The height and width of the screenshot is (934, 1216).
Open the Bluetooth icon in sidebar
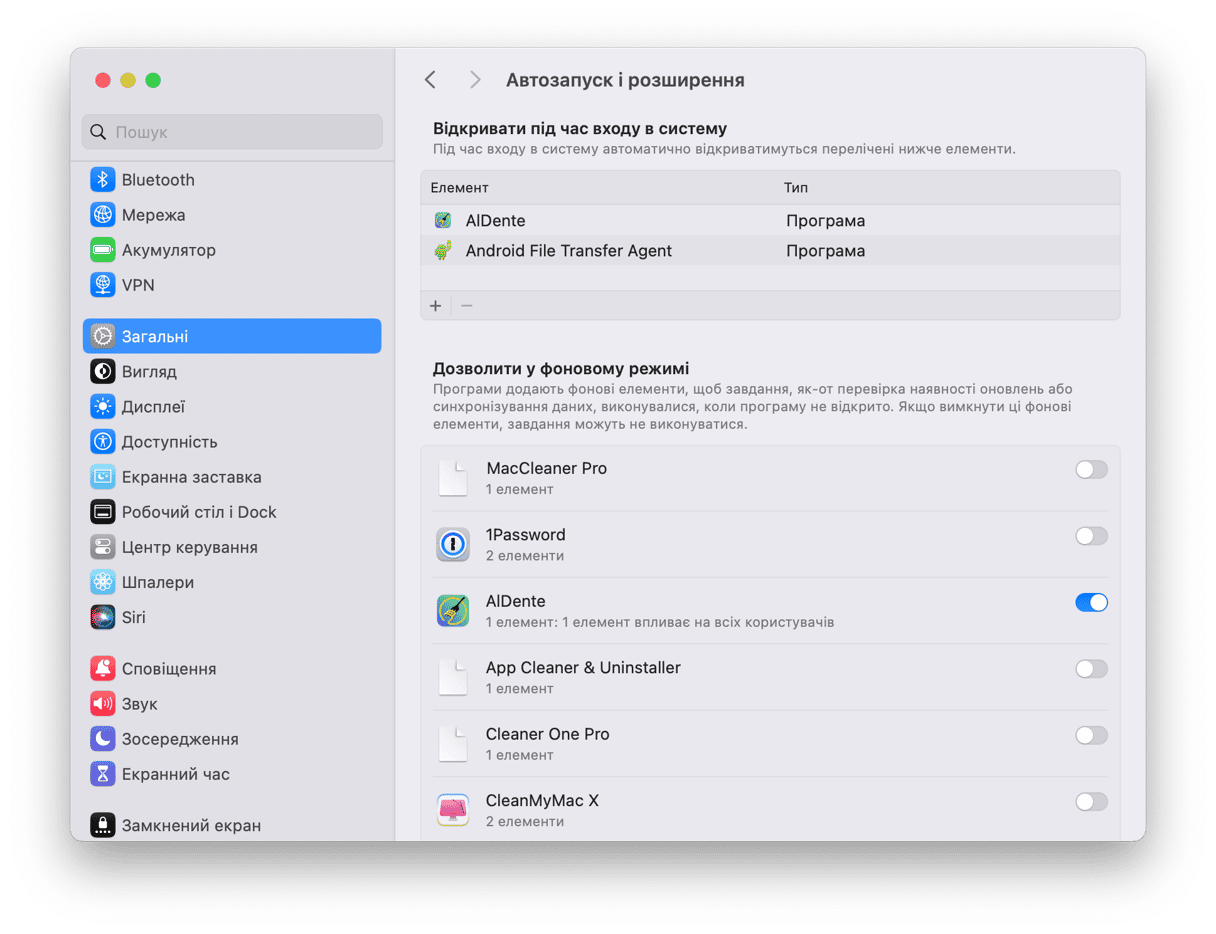tap(103, 180)
